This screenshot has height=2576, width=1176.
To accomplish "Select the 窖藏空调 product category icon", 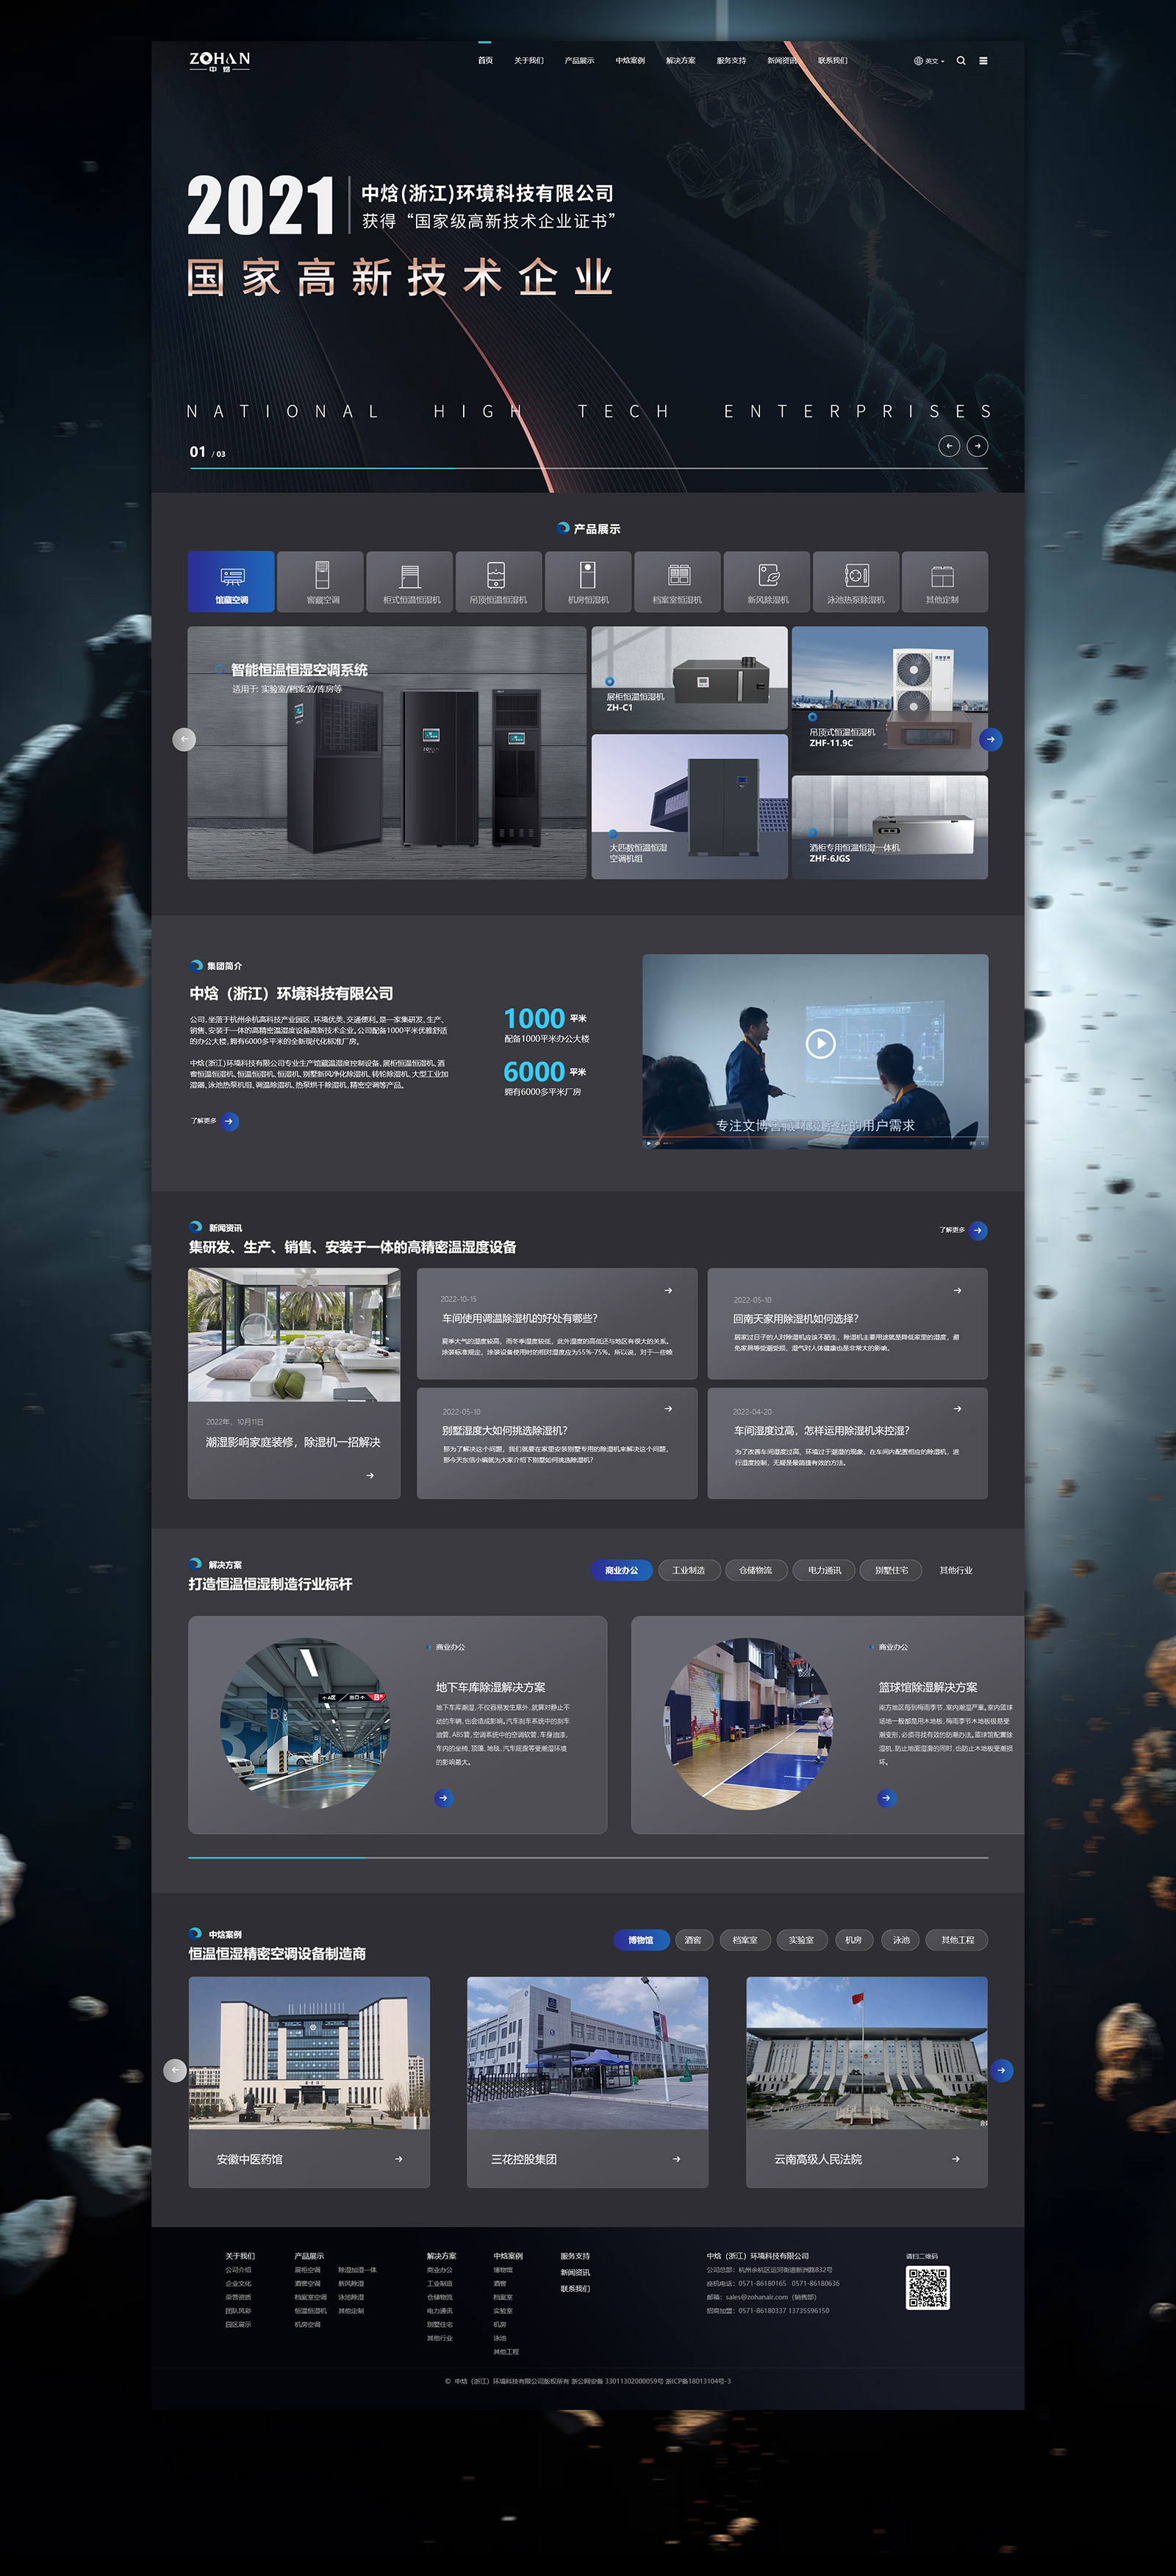I will (x=321, y=581).
